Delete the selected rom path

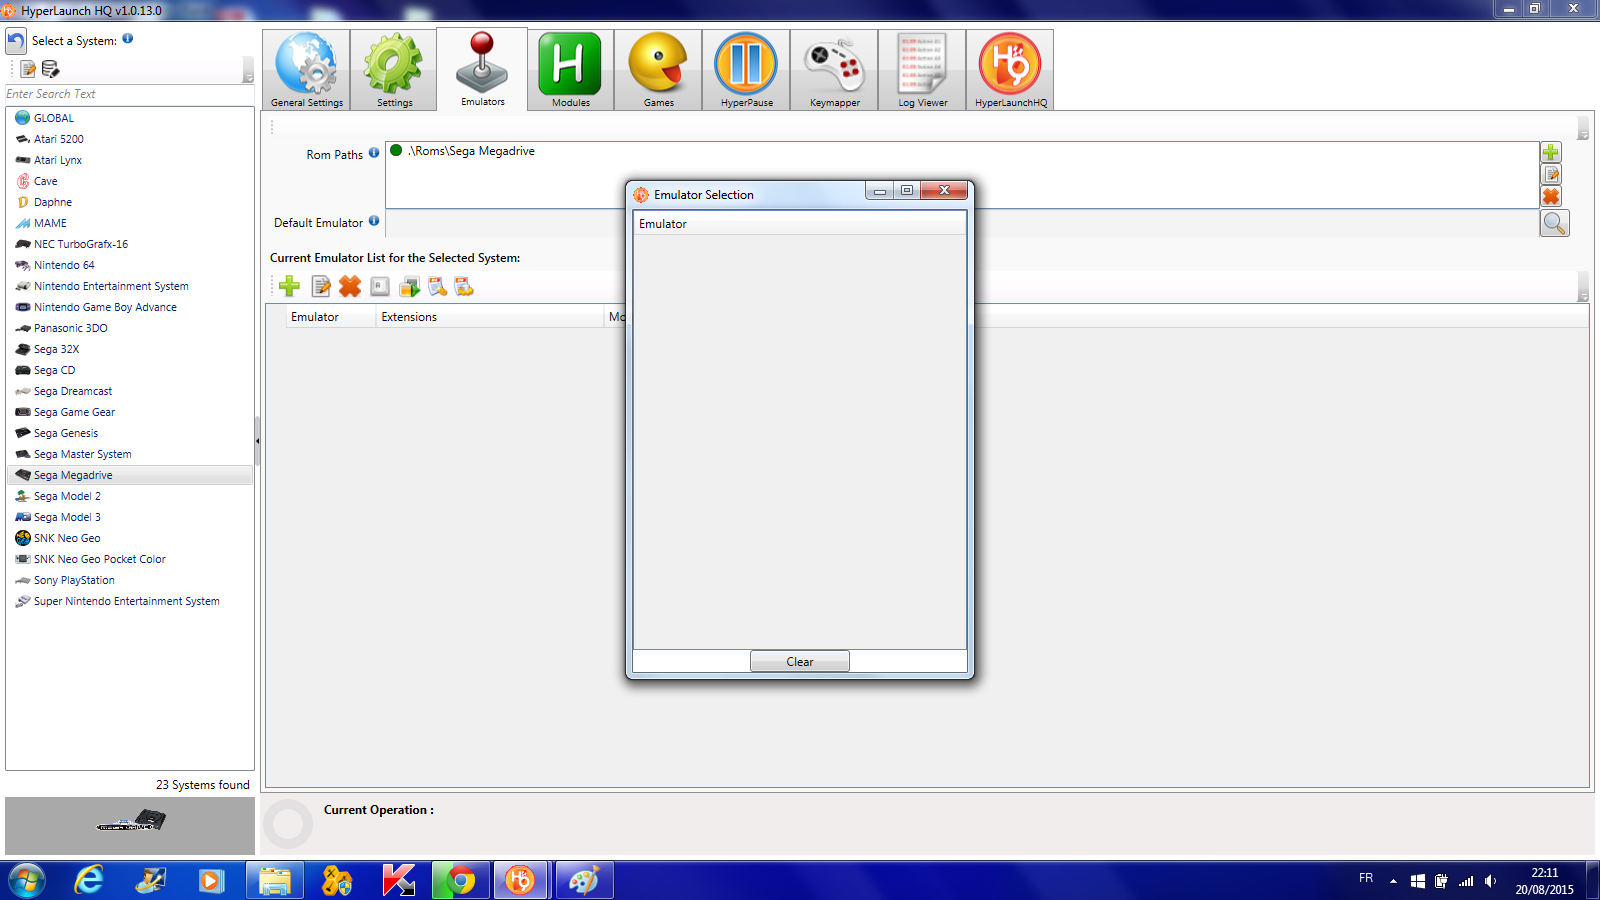pyautogui.click(x=1550, y=197)
